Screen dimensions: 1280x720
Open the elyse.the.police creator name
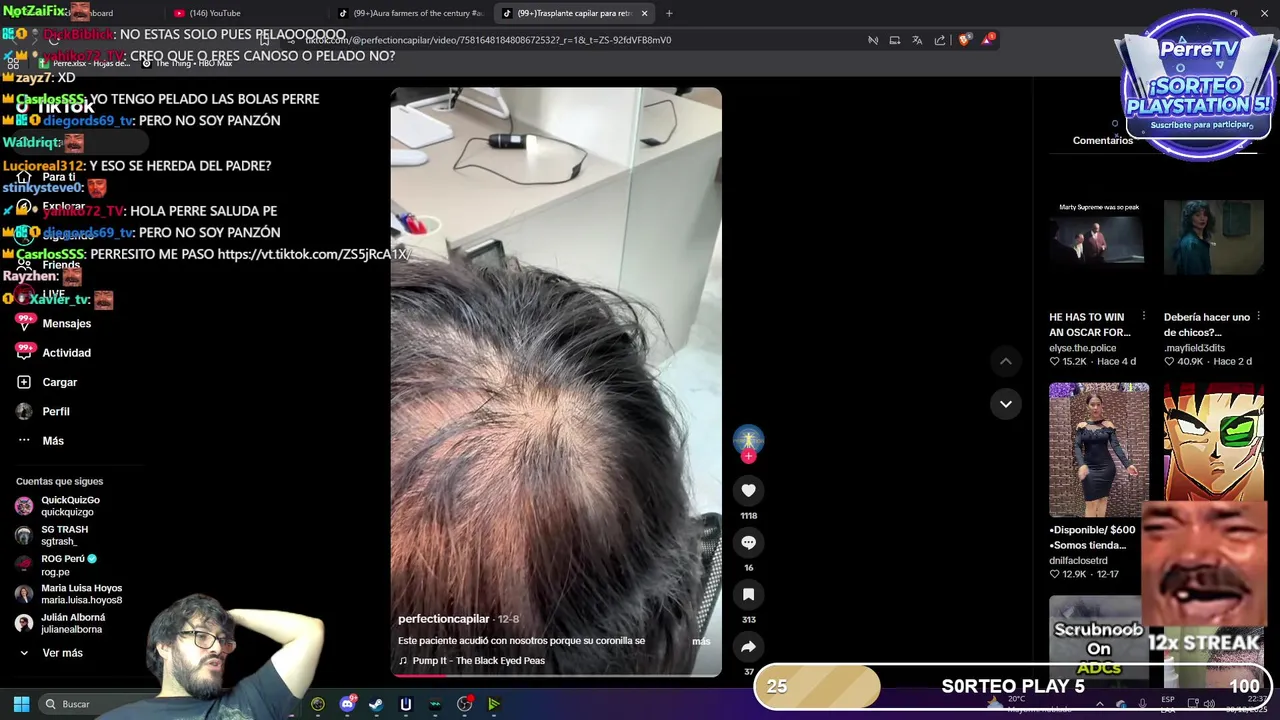click(1082, 348)
